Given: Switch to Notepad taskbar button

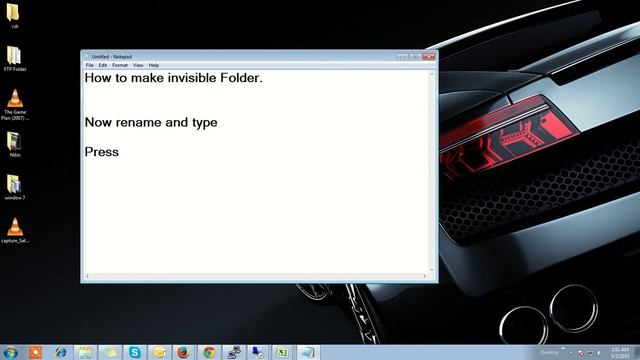Looking at the screenshot, I should click(307, 352).
